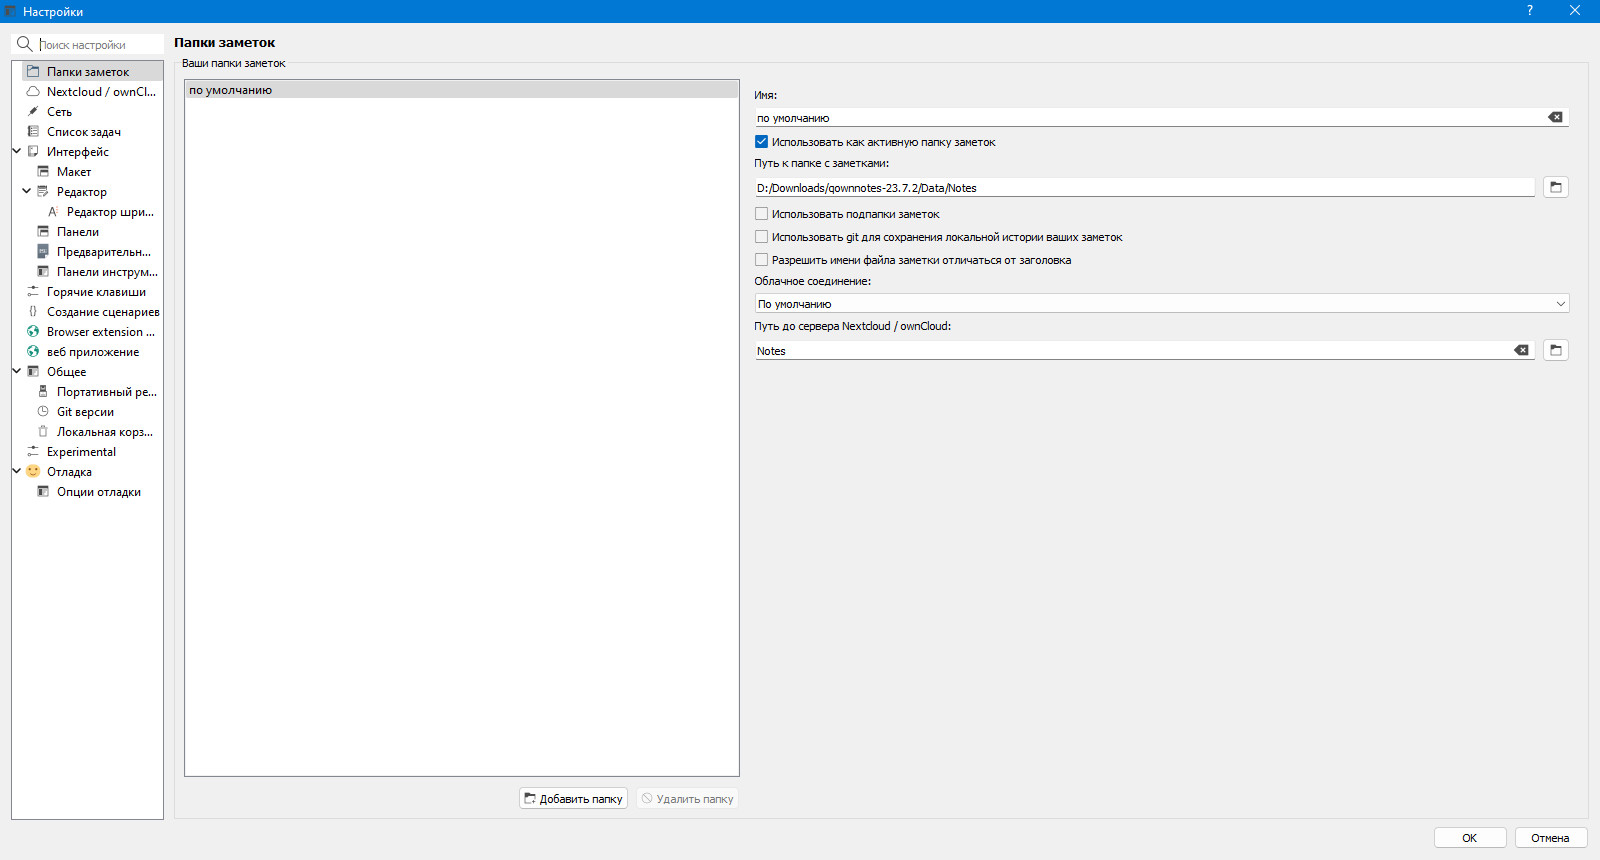This screenshot has width=1600, height=860.
Task: Click the OK button
Action: pos(1469,838)
